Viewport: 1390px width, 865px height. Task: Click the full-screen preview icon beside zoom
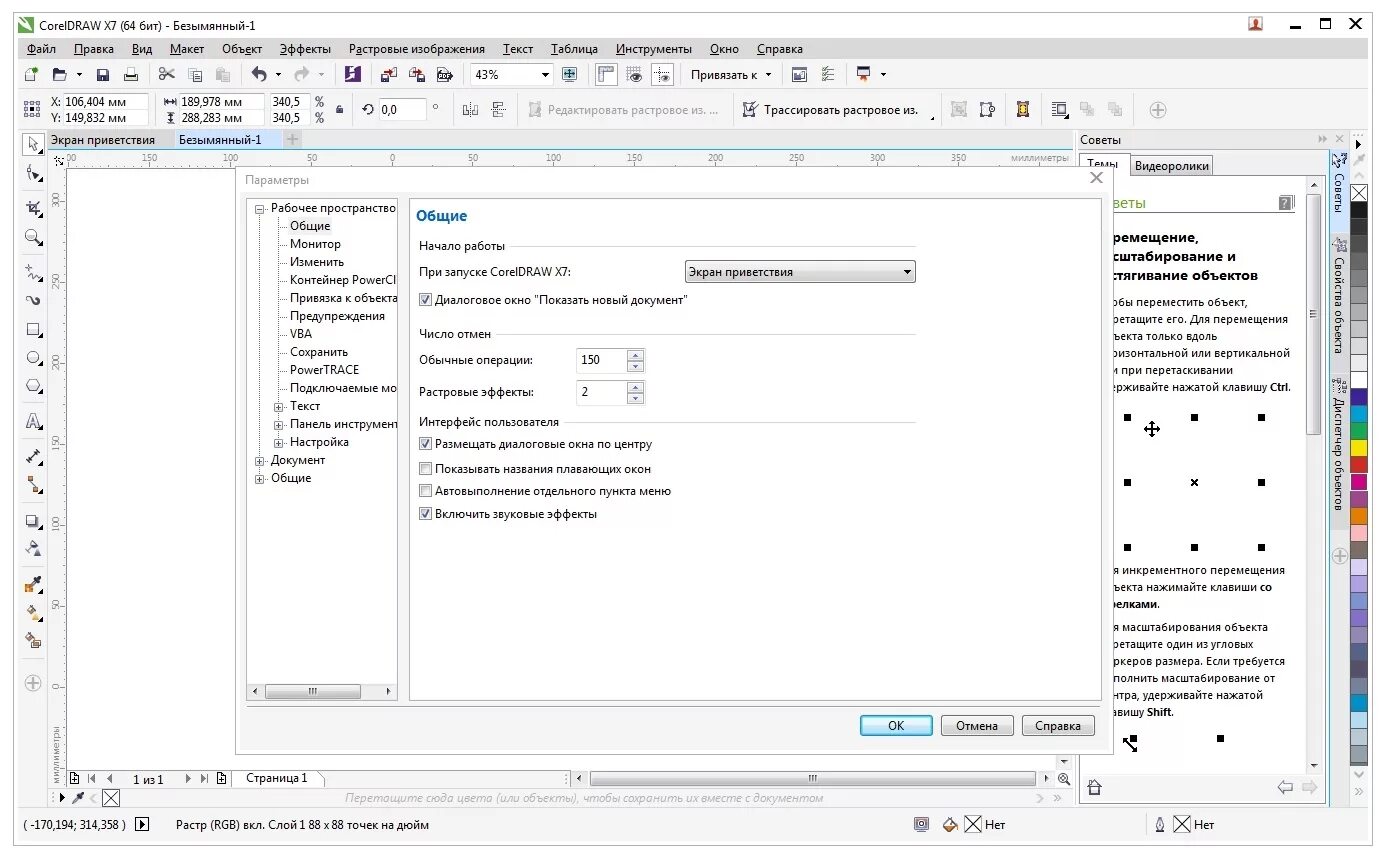(x=569, y=74)
